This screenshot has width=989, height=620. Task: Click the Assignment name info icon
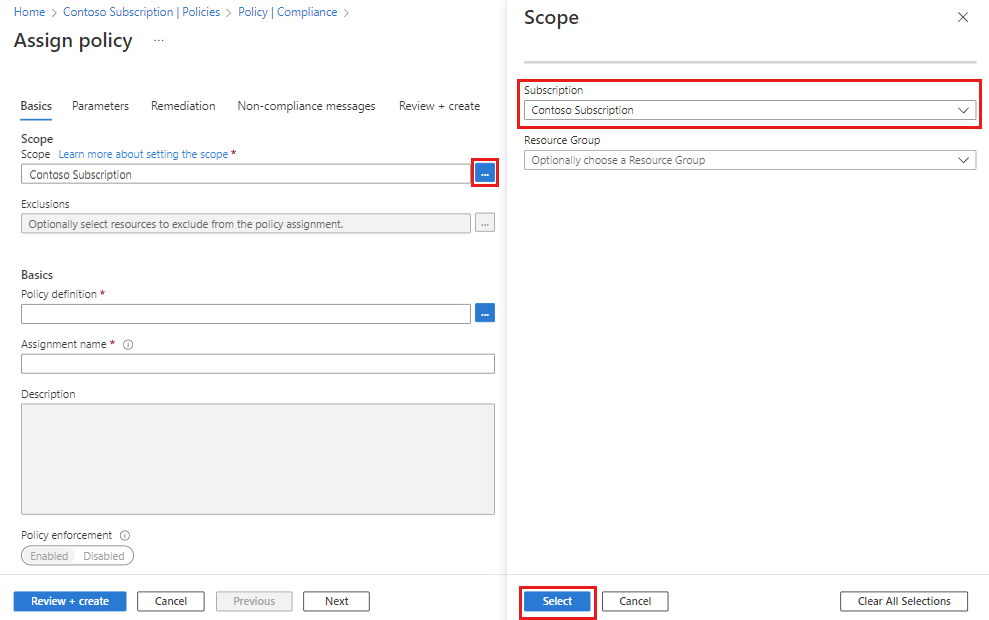(x=128, y=344)
